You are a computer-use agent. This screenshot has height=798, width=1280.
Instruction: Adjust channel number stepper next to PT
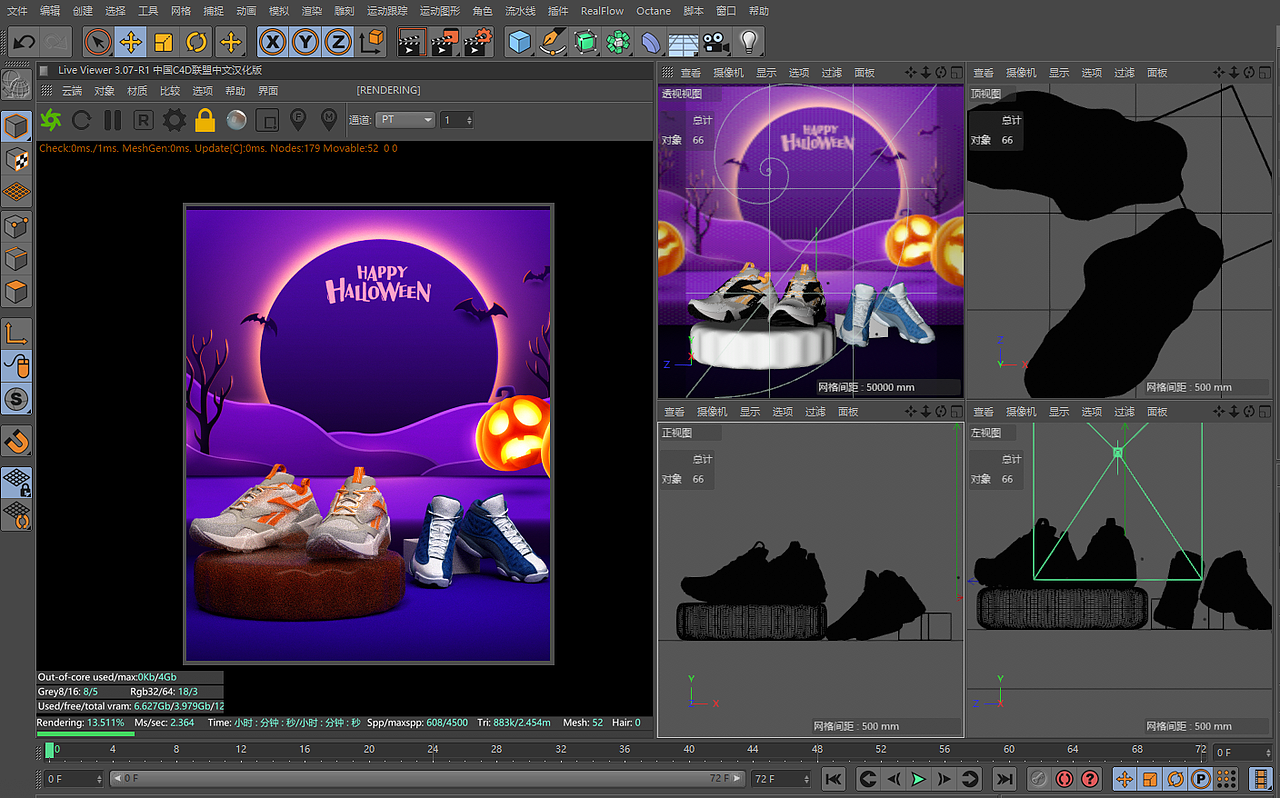pos(456,120)
